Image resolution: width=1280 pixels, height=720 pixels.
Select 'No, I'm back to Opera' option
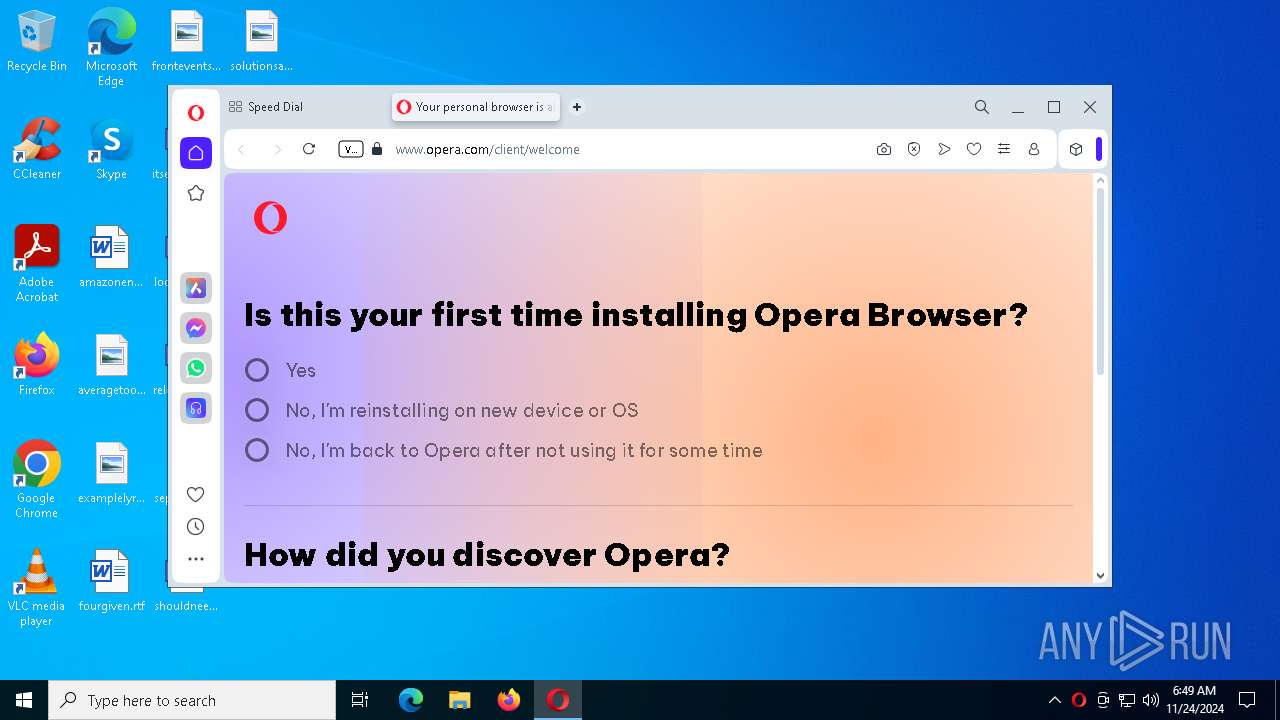257,450
